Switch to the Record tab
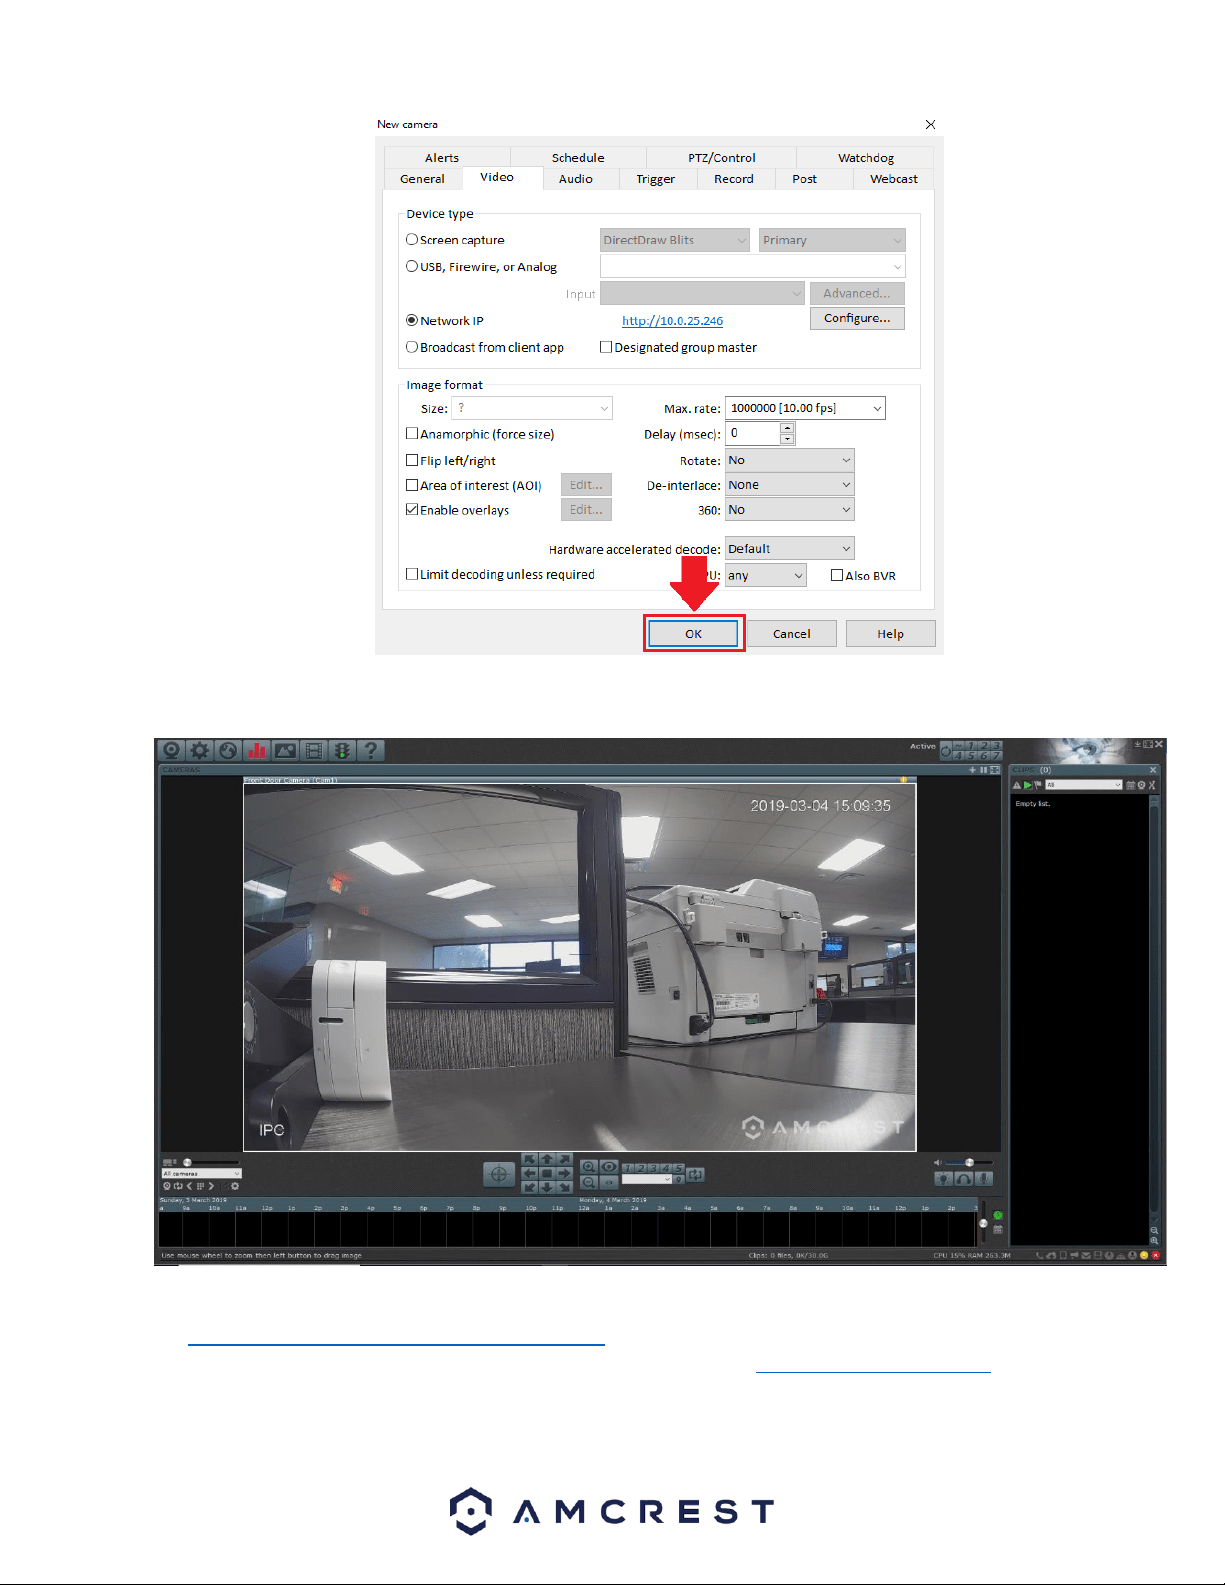Image resolution: width=1225 pixels, height=1585 pixels. [733, 179]
